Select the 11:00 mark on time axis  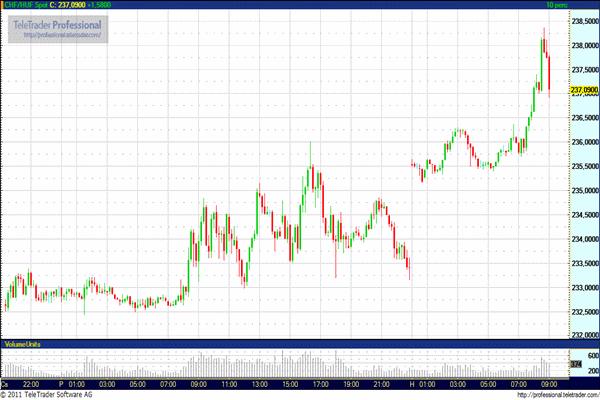pos(229,383)
